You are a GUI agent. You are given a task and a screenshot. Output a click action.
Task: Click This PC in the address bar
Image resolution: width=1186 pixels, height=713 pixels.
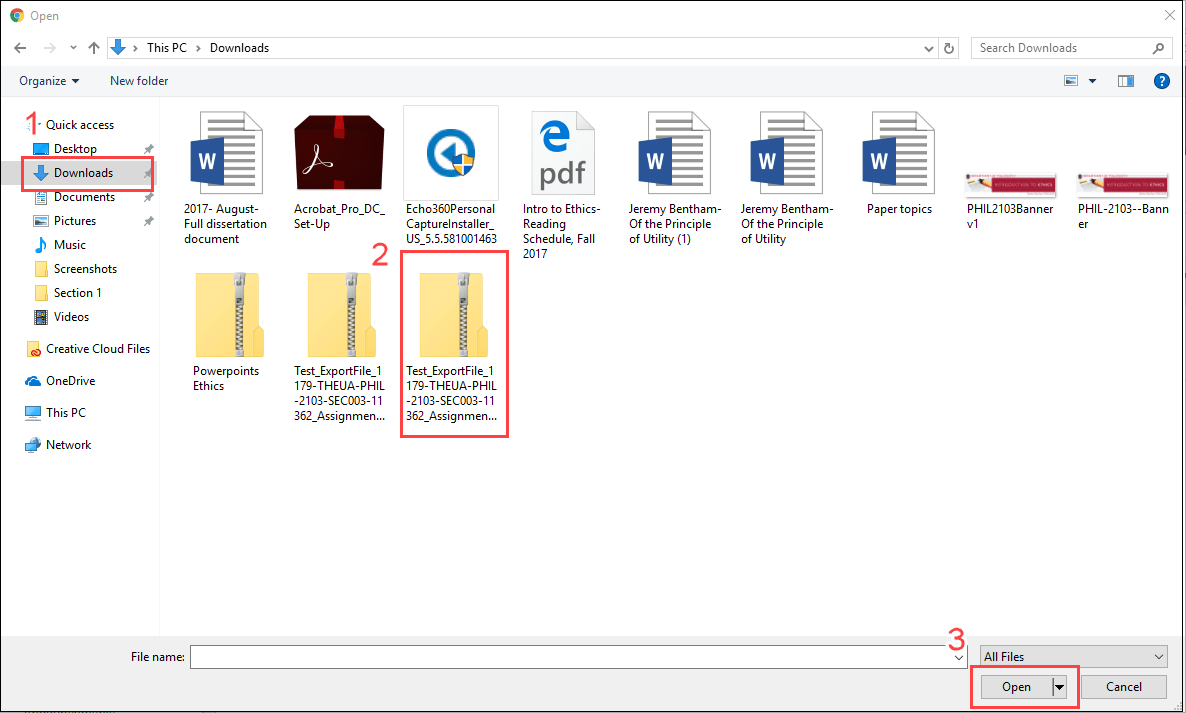[x=167, y=47]
